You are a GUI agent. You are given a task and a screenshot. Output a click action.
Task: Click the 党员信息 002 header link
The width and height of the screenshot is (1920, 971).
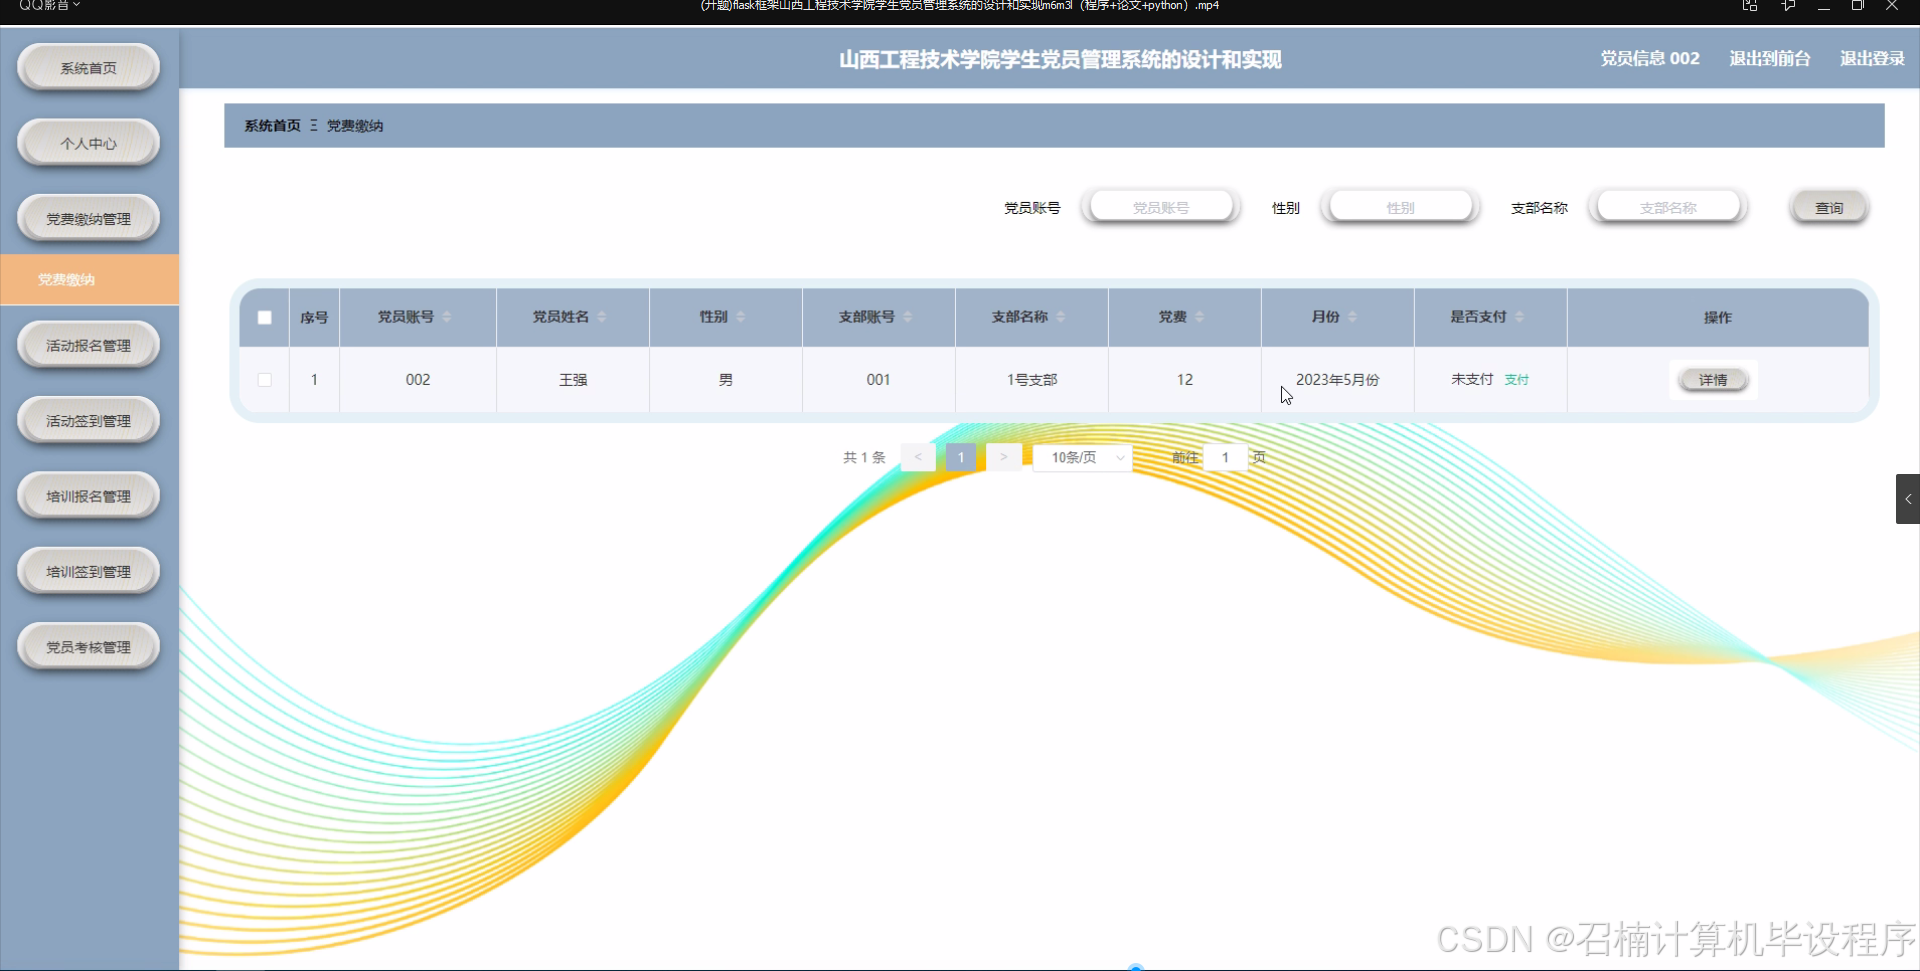coord(1650,59)
